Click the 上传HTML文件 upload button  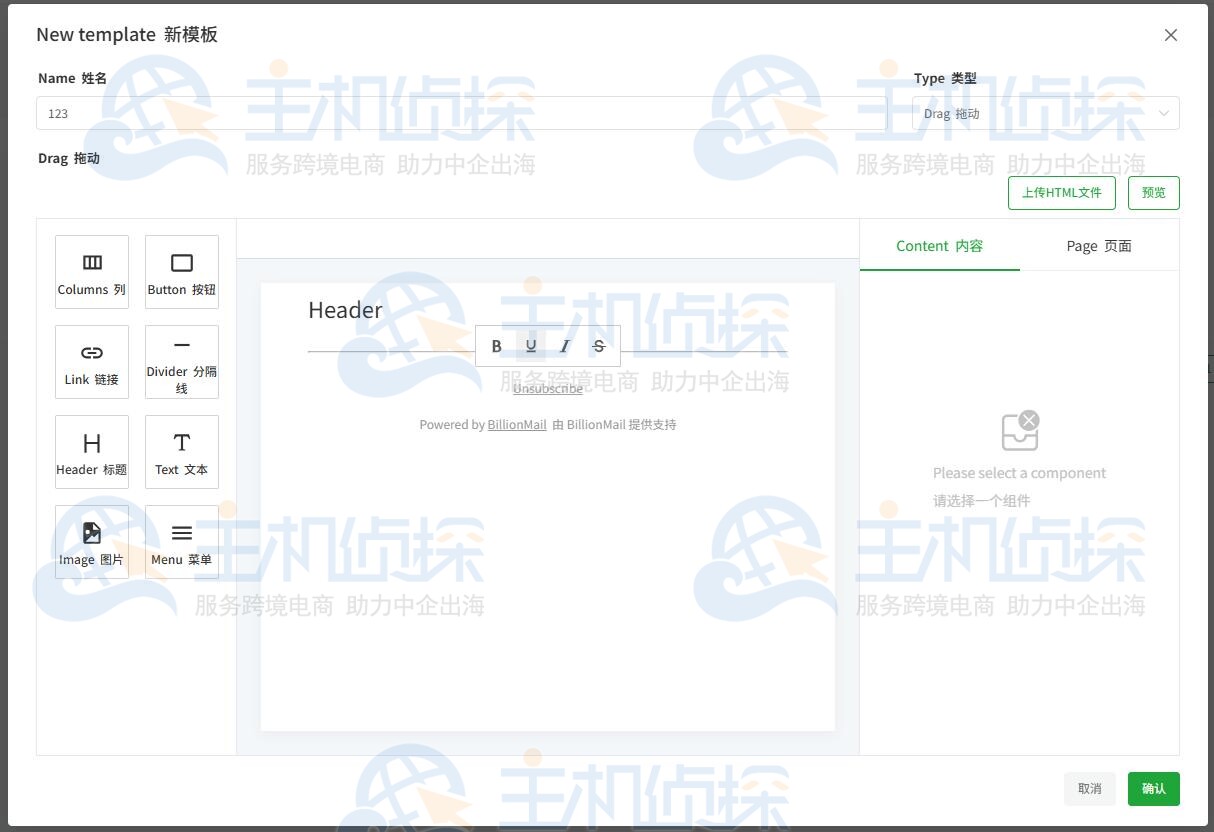(1062, 192)
